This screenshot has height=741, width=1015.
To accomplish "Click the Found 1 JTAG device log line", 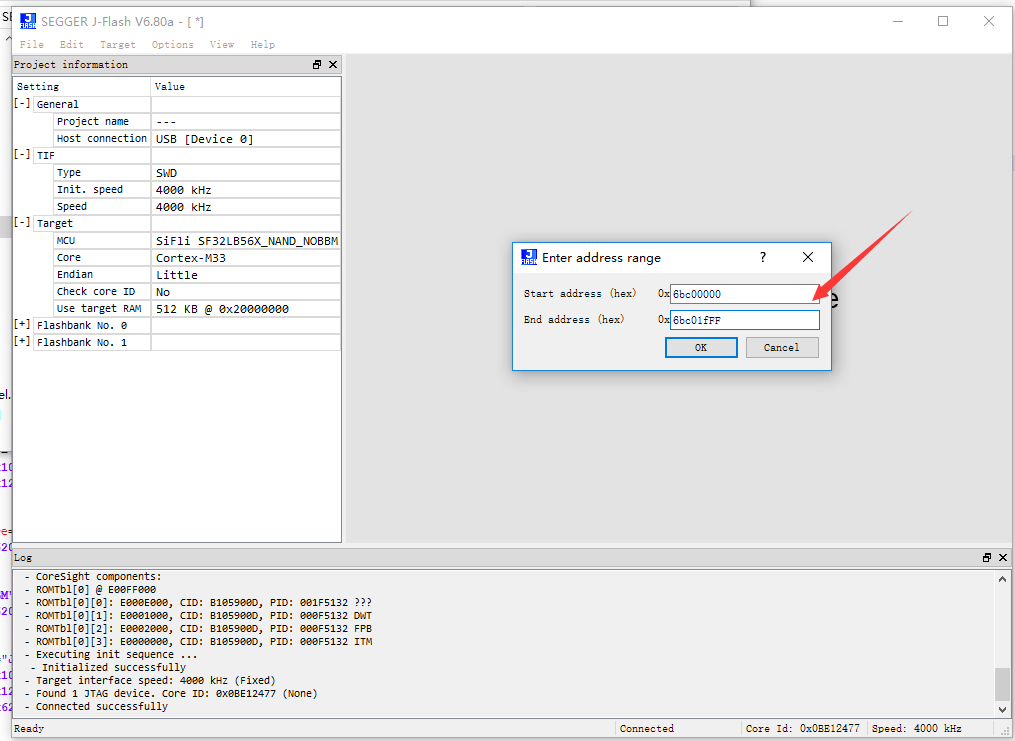I will (x=171, y=693).
